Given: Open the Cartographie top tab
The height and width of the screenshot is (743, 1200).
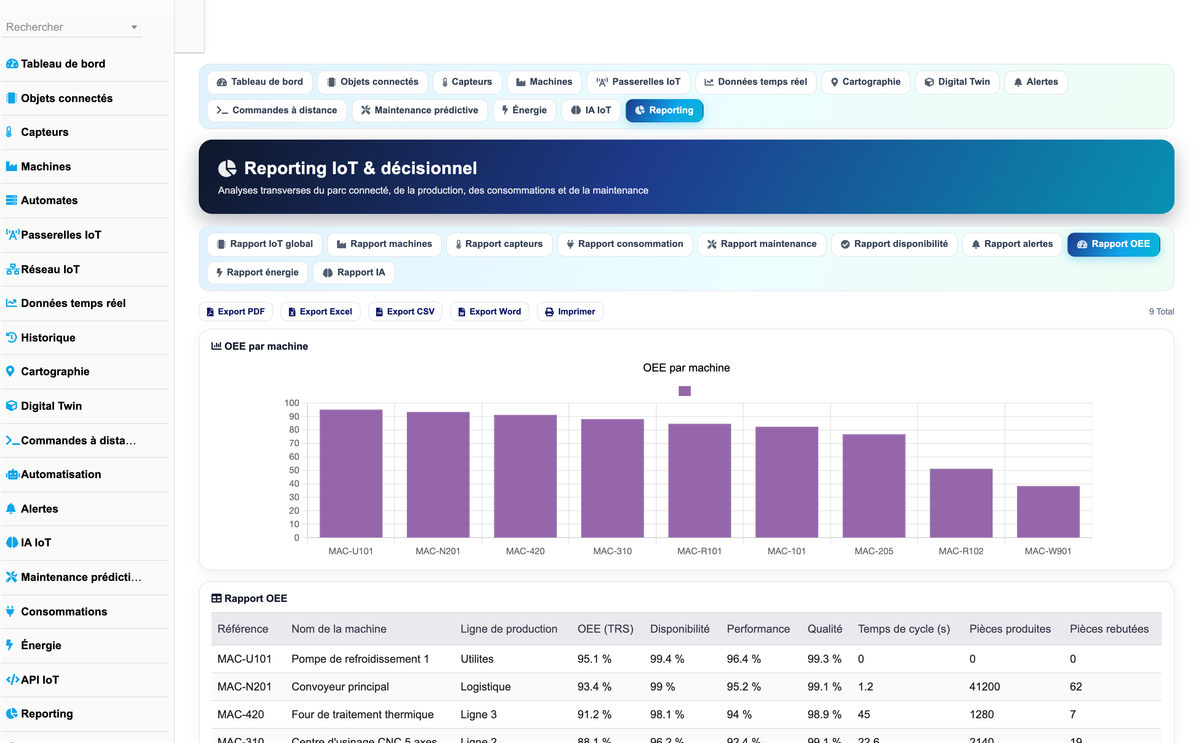Looking at the screenshot, I should coord(866,82).
